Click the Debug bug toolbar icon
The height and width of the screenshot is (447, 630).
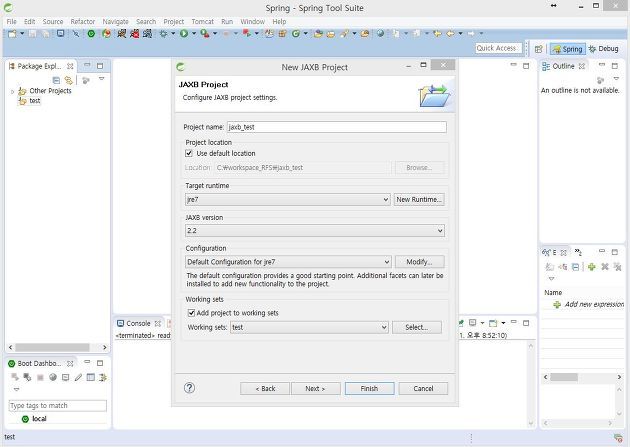[x=163, y=34]
